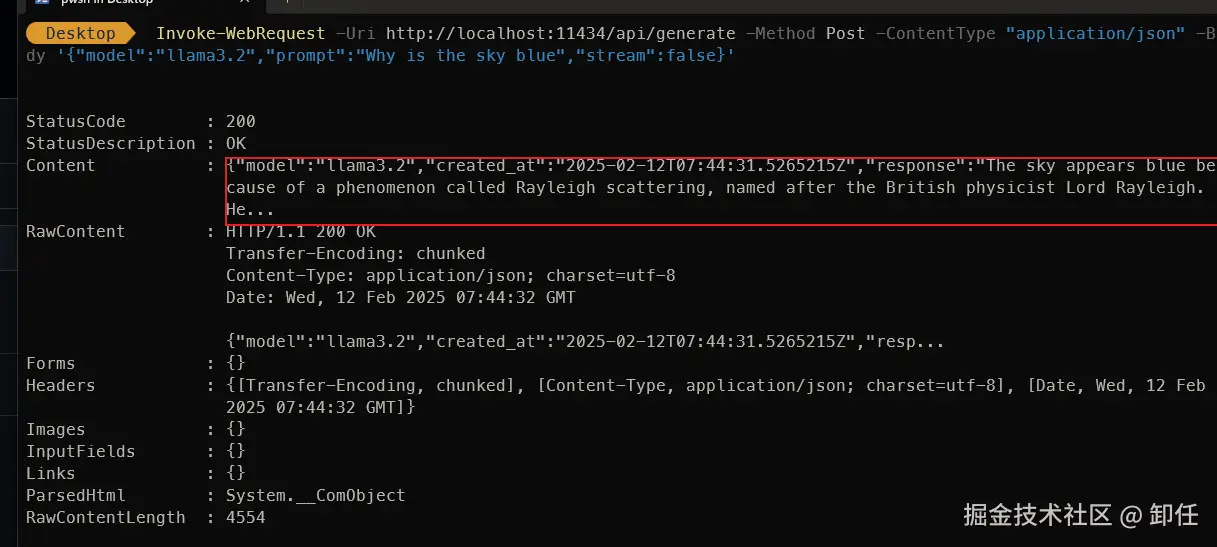Click the System.__ComObject ParsedHtml value
Screen dimensions: 1217x547
(315, 496)
